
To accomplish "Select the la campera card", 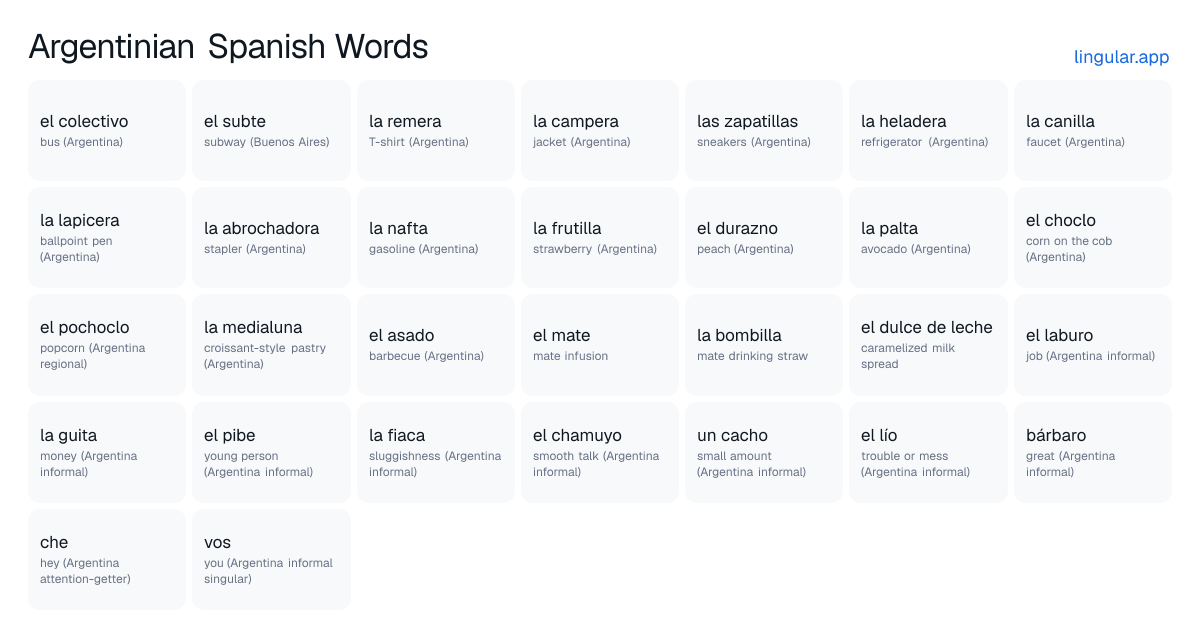I will [x=600, y=131].
